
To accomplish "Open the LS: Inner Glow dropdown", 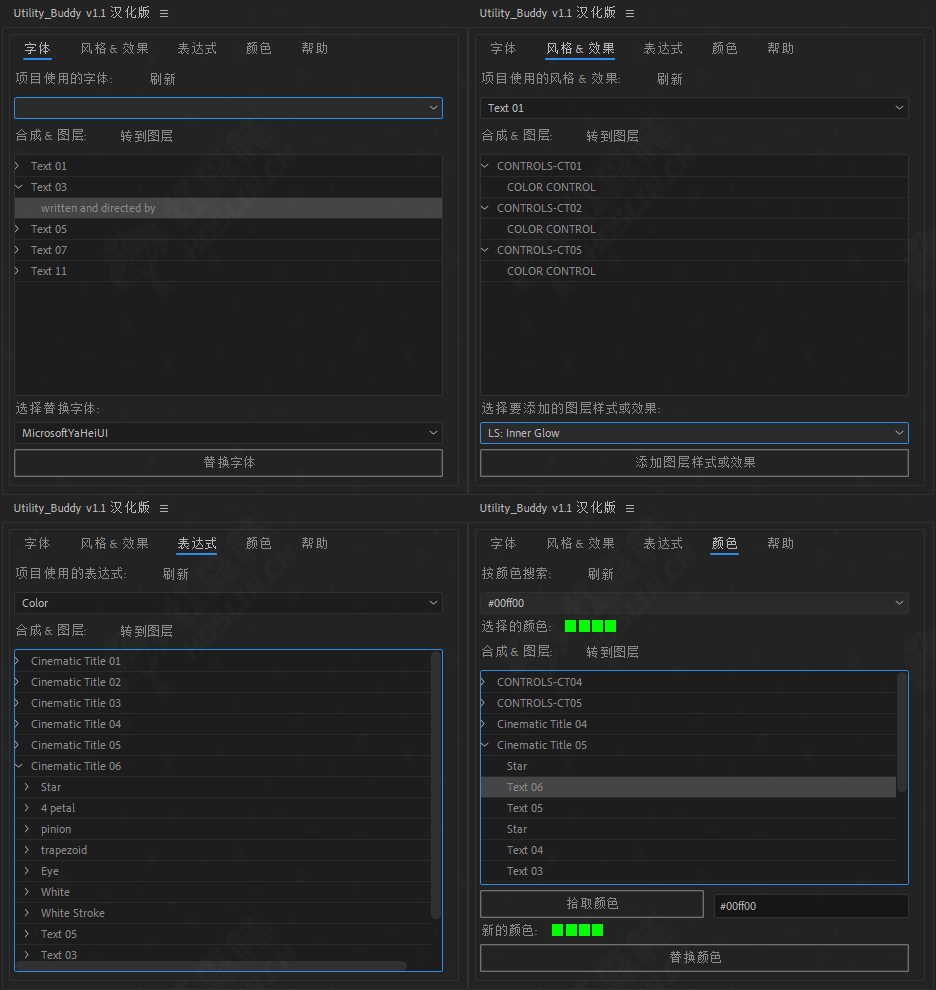I will point(694,433).
